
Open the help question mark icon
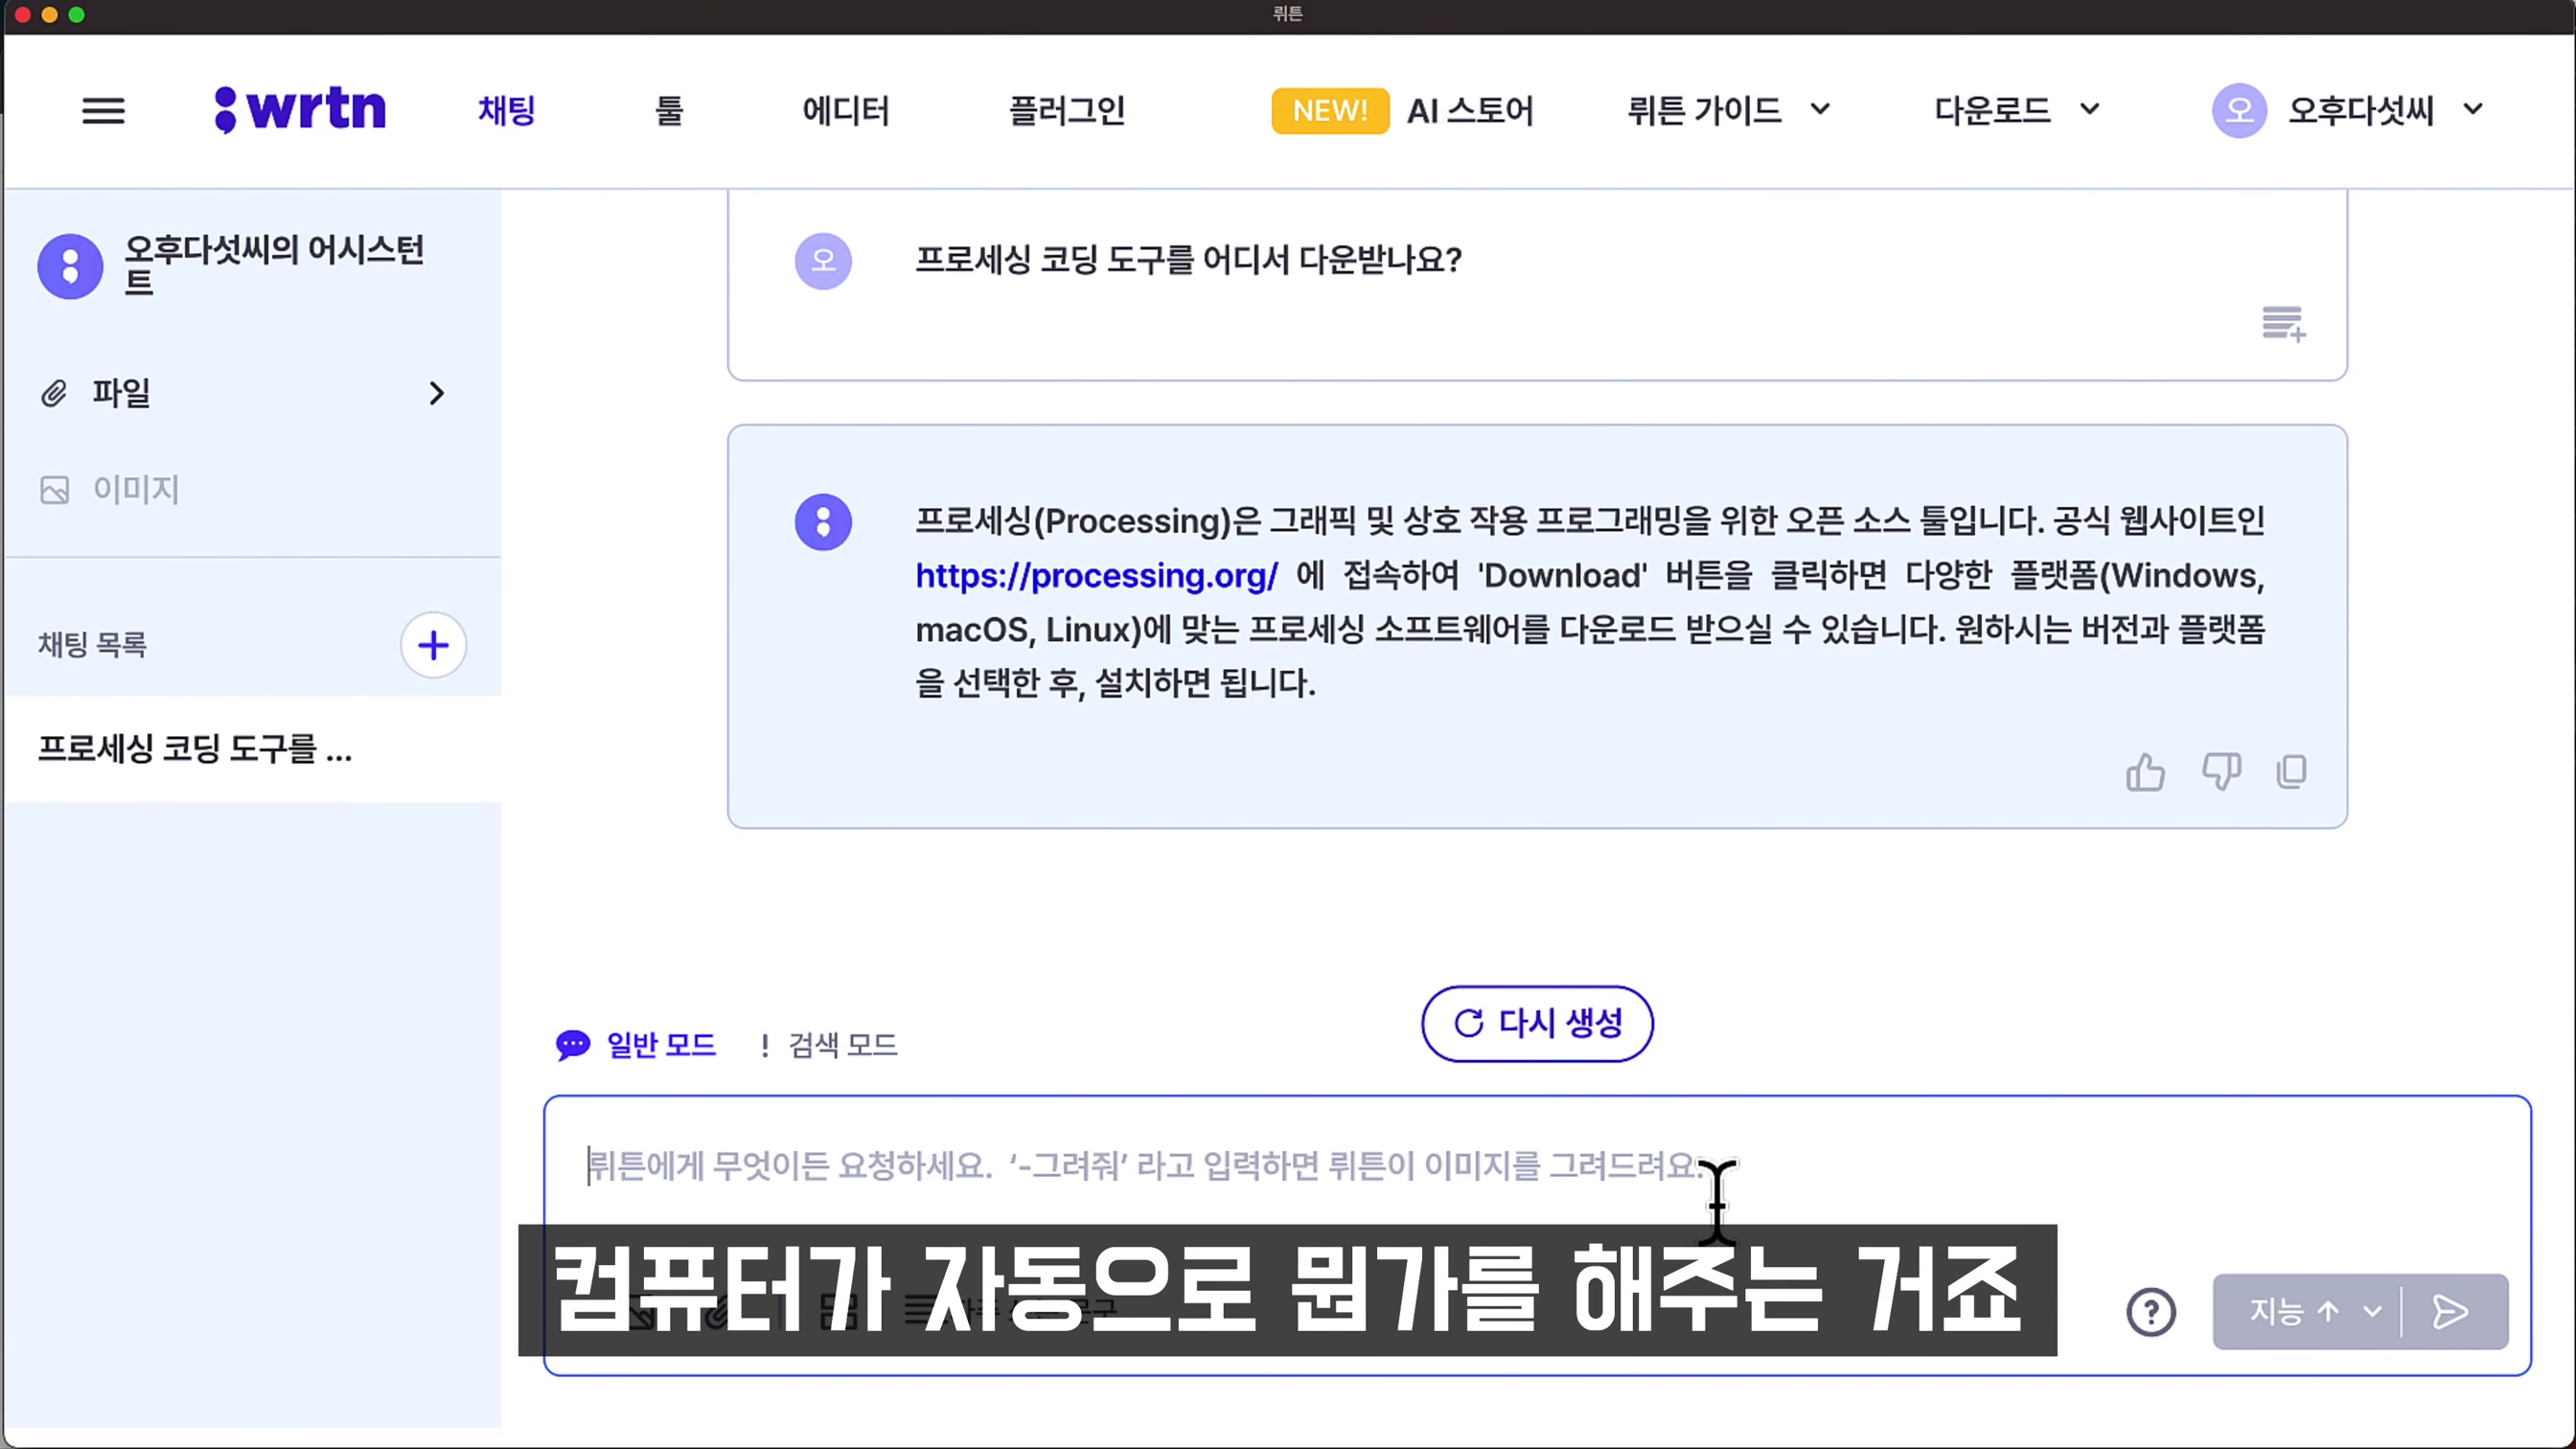pos(2150,1312)
